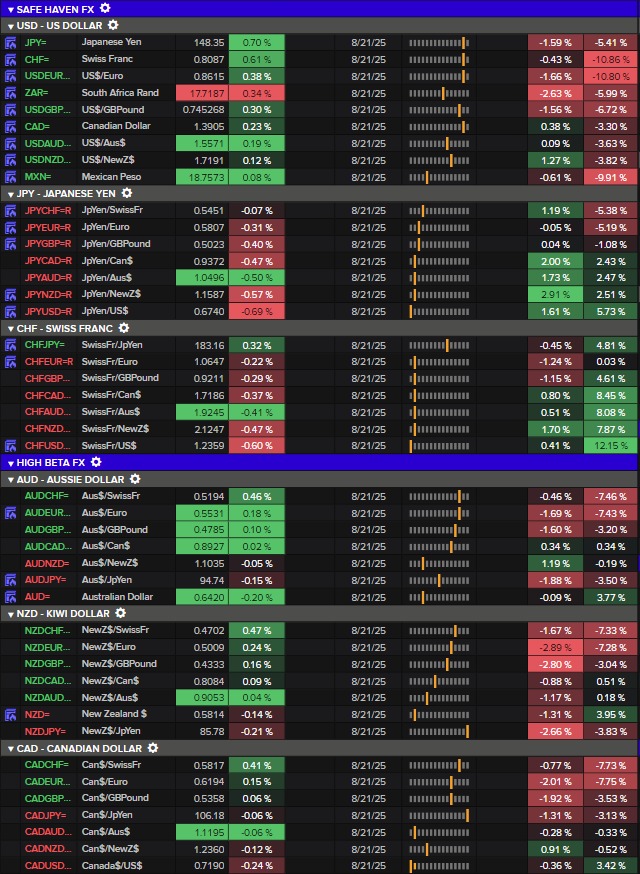Collapse the AUD - Aussie Dollar group
Screen dimensions: 640x874
[9, 479]
